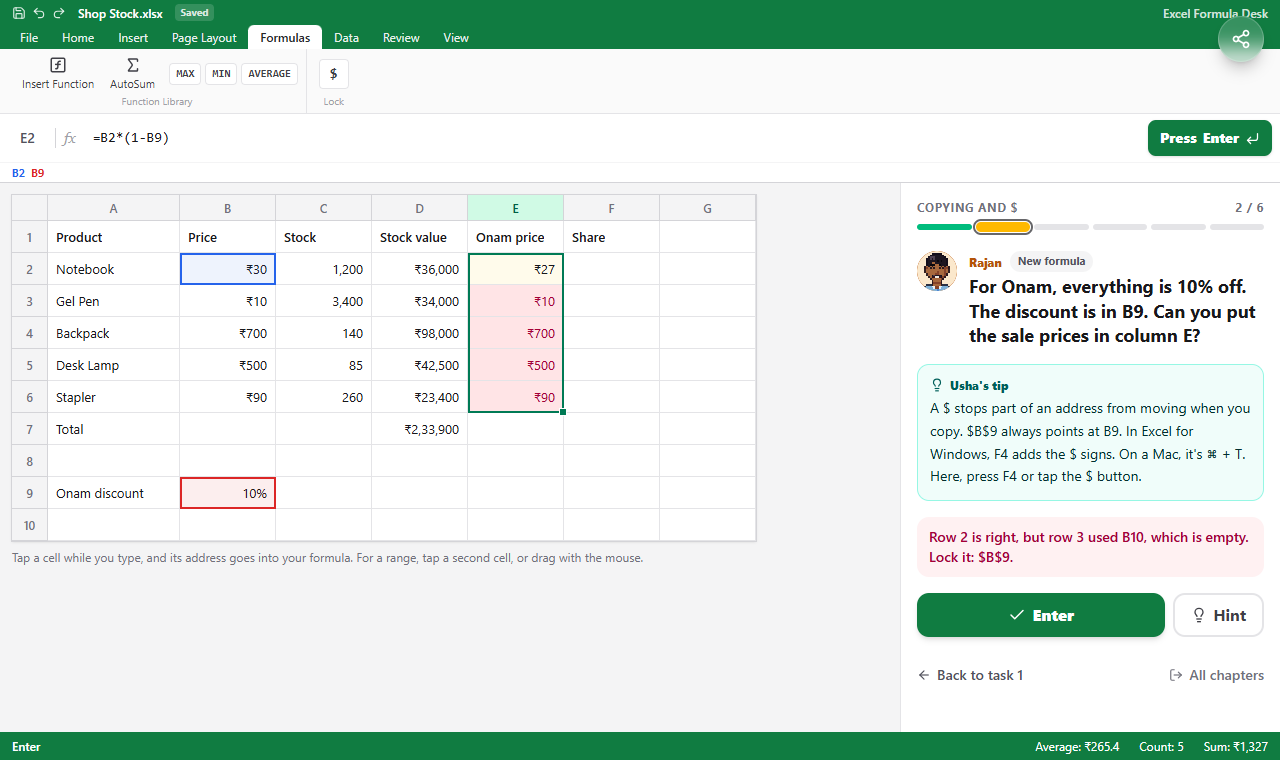Select cell E2 showing ₹27

tap(516, 269)
